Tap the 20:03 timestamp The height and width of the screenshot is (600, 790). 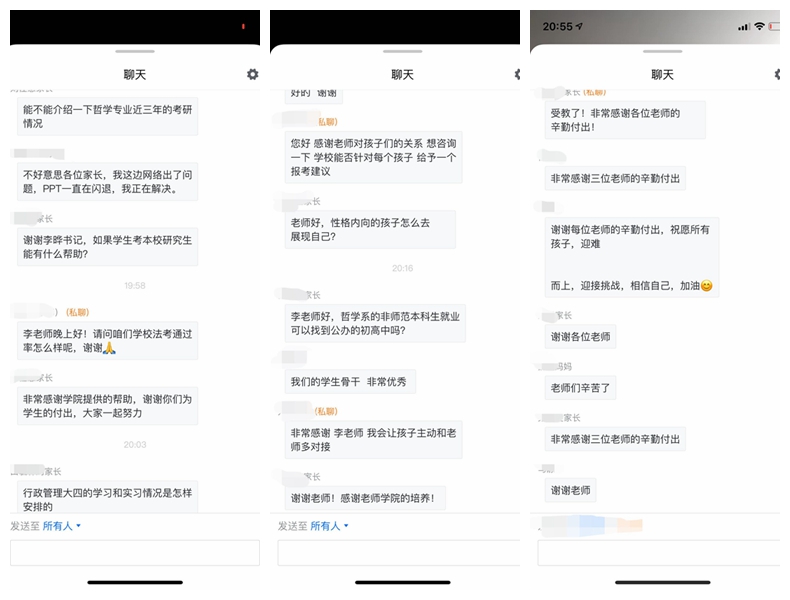(135, 444)
